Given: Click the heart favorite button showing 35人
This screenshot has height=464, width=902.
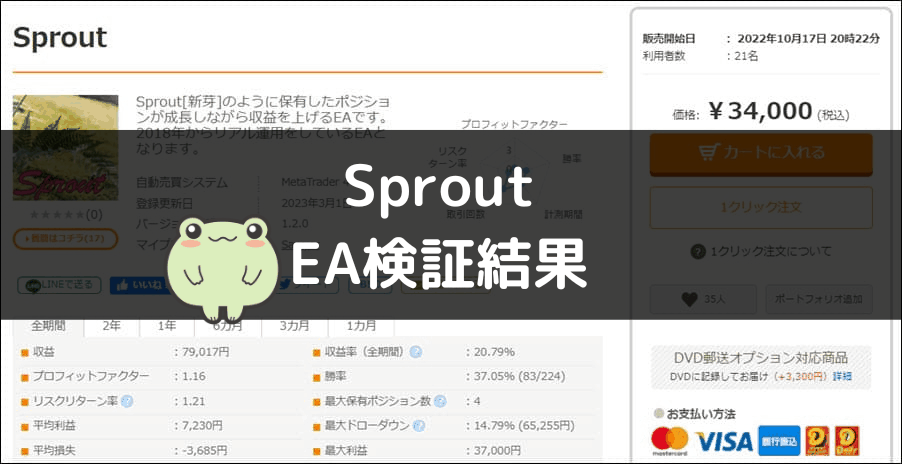Looking at the screenshot, I should point(703,299).
